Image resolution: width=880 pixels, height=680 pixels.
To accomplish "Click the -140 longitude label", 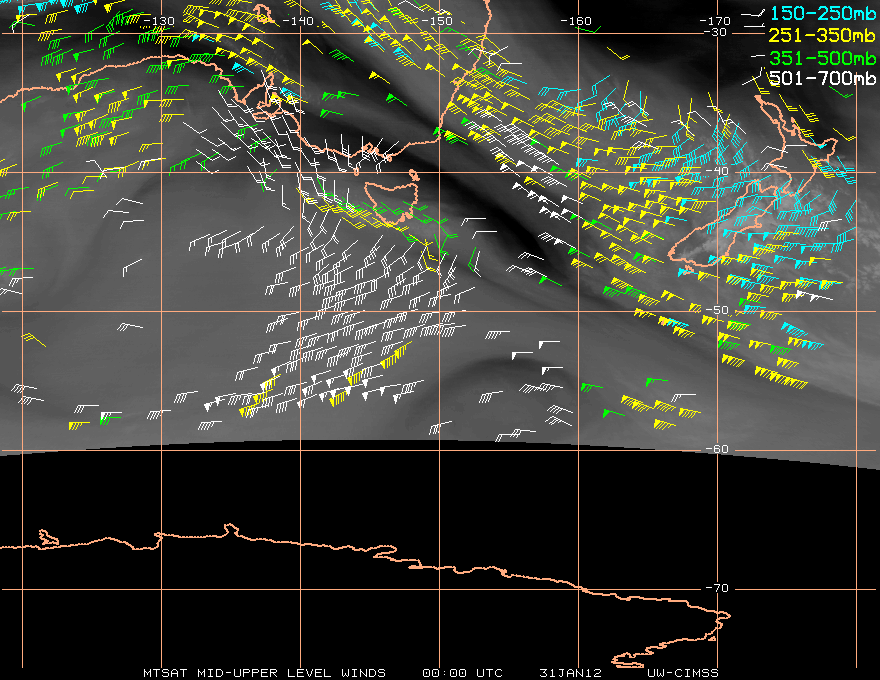I will [297, 21].
